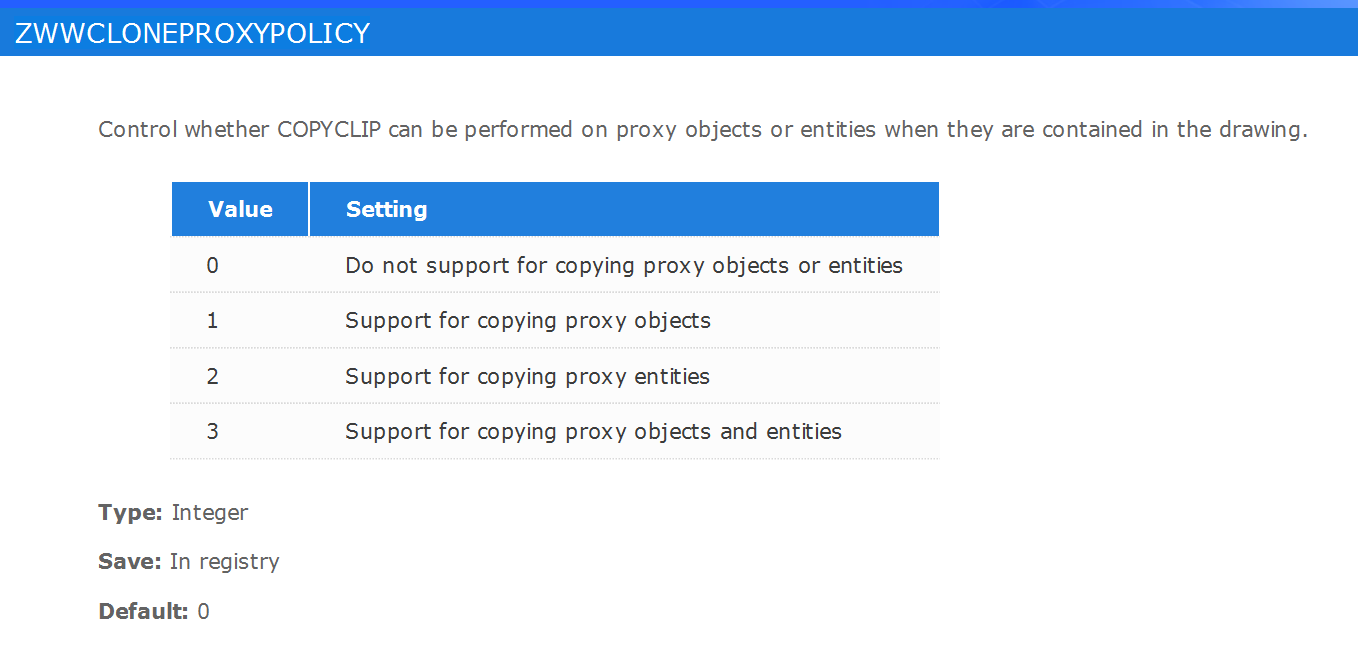This screenshot has height=659, width=1358.
Task: Click 'Support for copying proxy objects' row
Action: coord(555,320)
